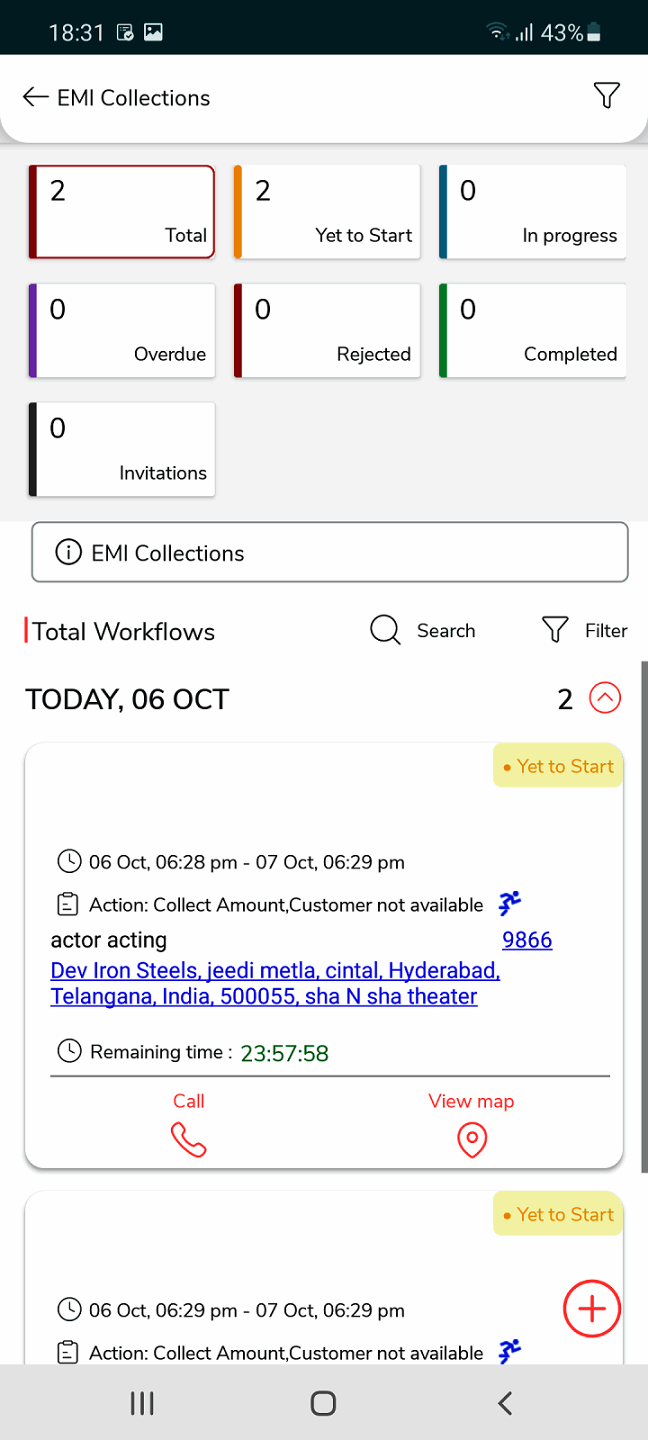This screenshot has height=1440, width=648.
Task: Open the filter funnel in header
Action: 606,95
